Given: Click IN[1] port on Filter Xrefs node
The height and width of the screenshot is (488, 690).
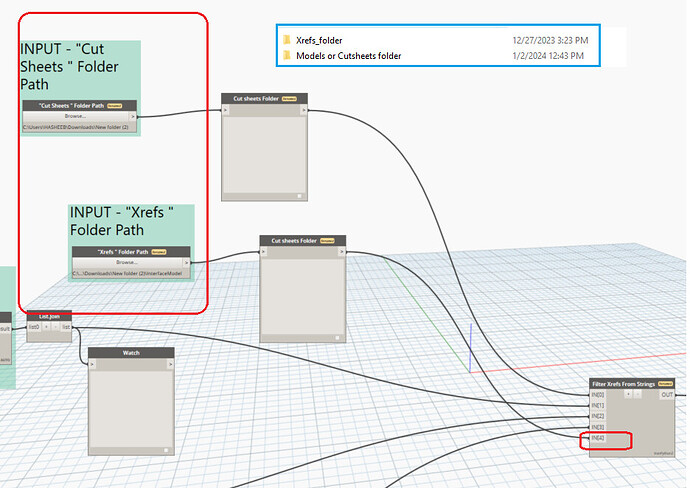Looking at the screenshot, I should coord(598,405).
